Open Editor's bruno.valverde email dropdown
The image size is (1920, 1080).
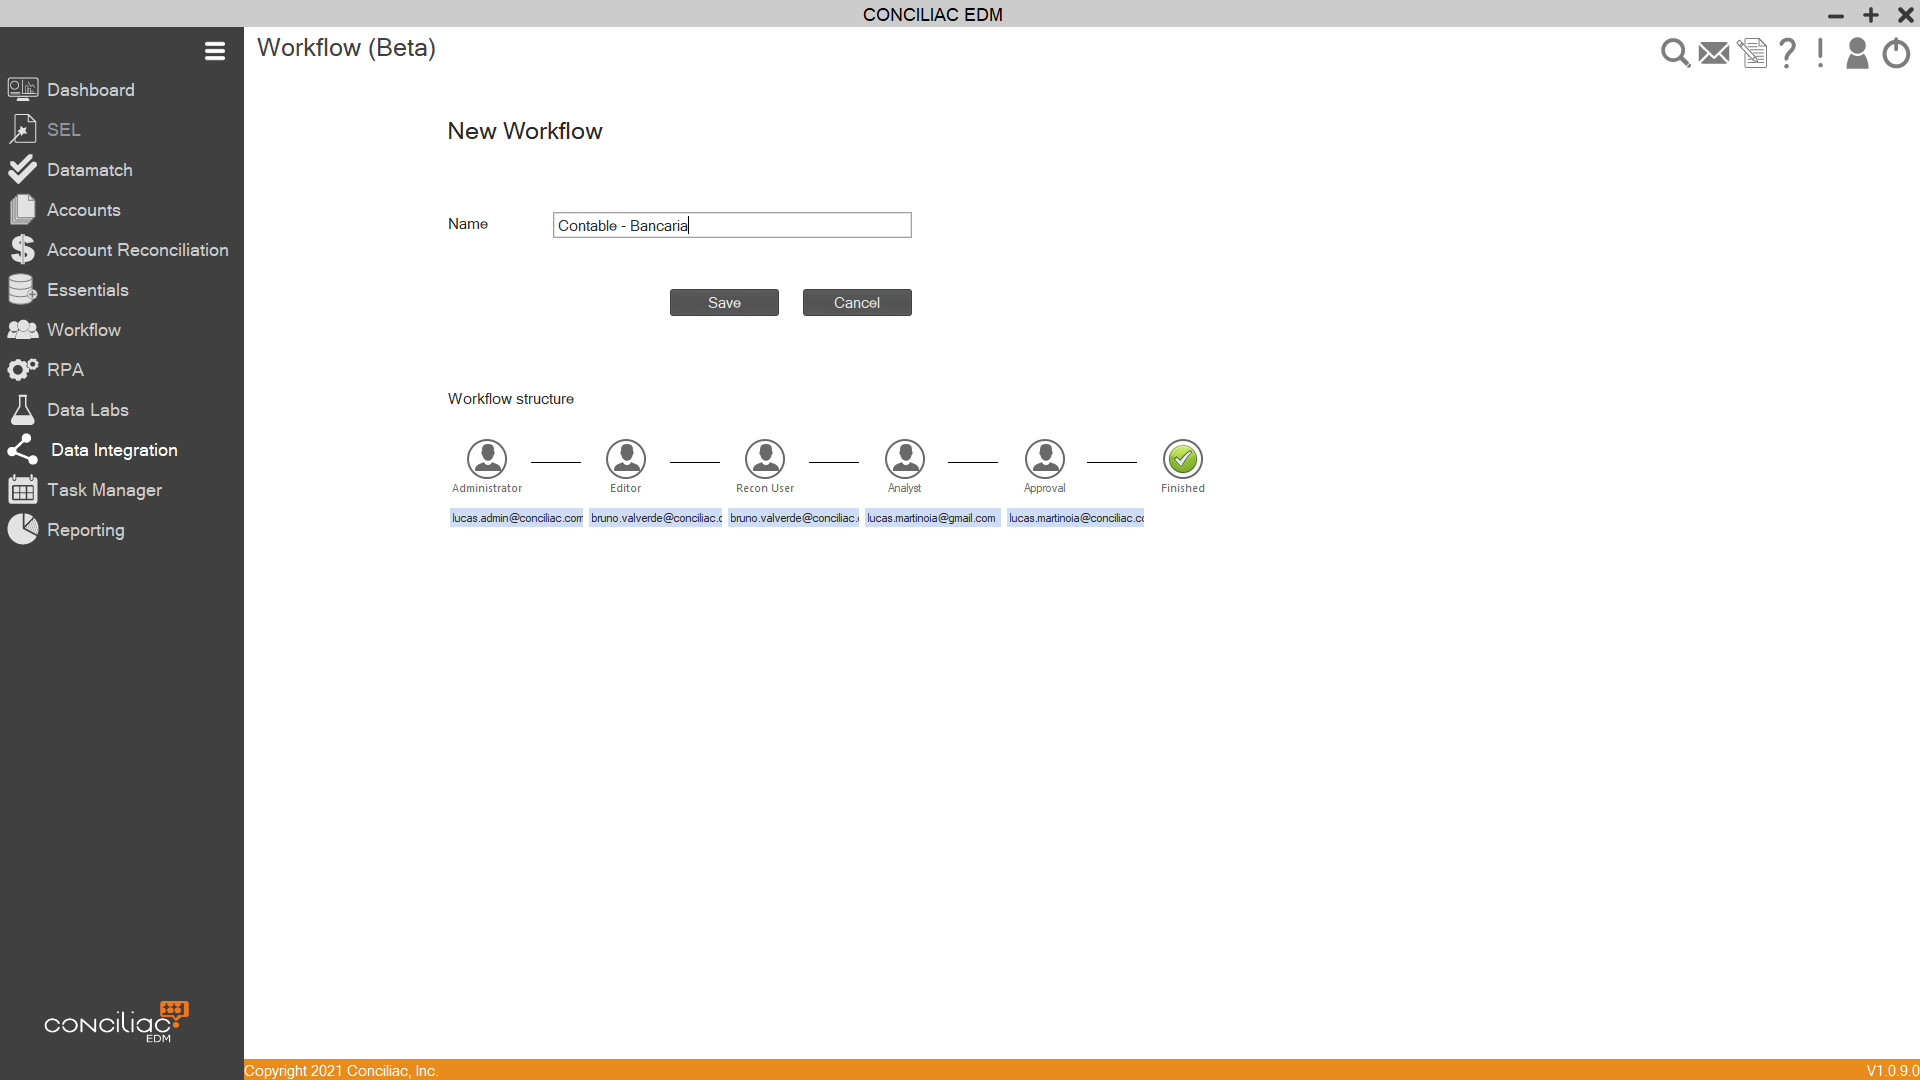(x=656, y=518)
